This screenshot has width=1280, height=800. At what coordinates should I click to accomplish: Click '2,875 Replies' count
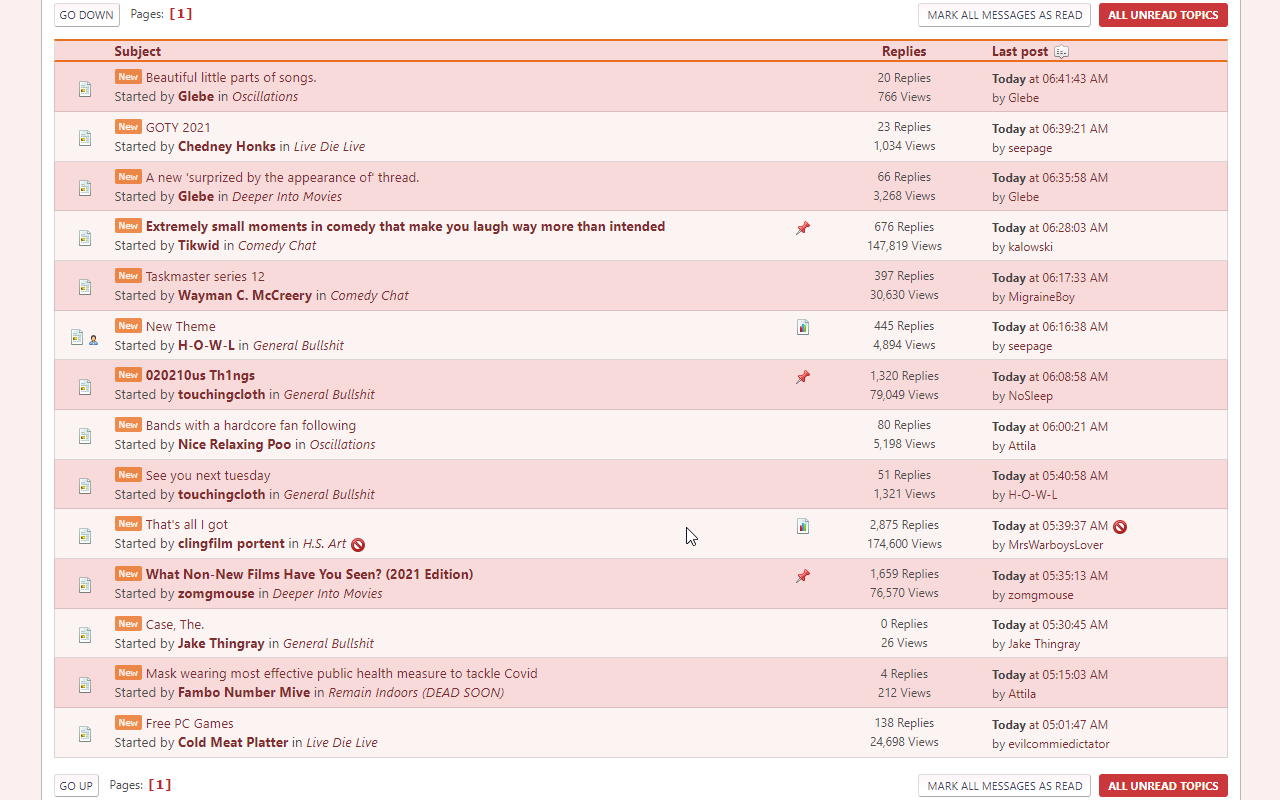(904, 525)
